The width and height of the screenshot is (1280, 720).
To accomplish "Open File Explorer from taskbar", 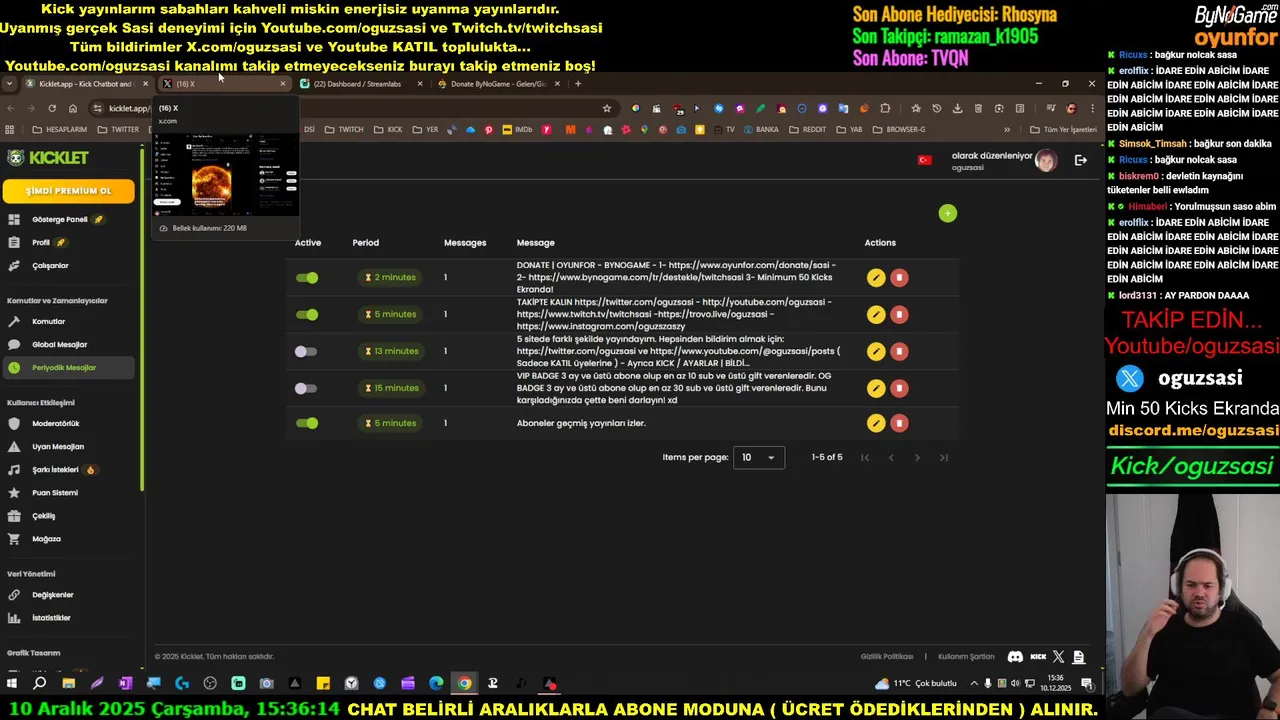I will 68,684.
